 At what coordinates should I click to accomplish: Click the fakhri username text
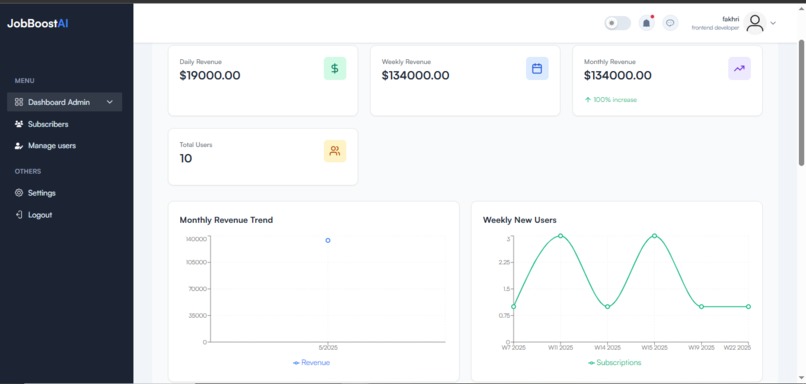point(731,19)
